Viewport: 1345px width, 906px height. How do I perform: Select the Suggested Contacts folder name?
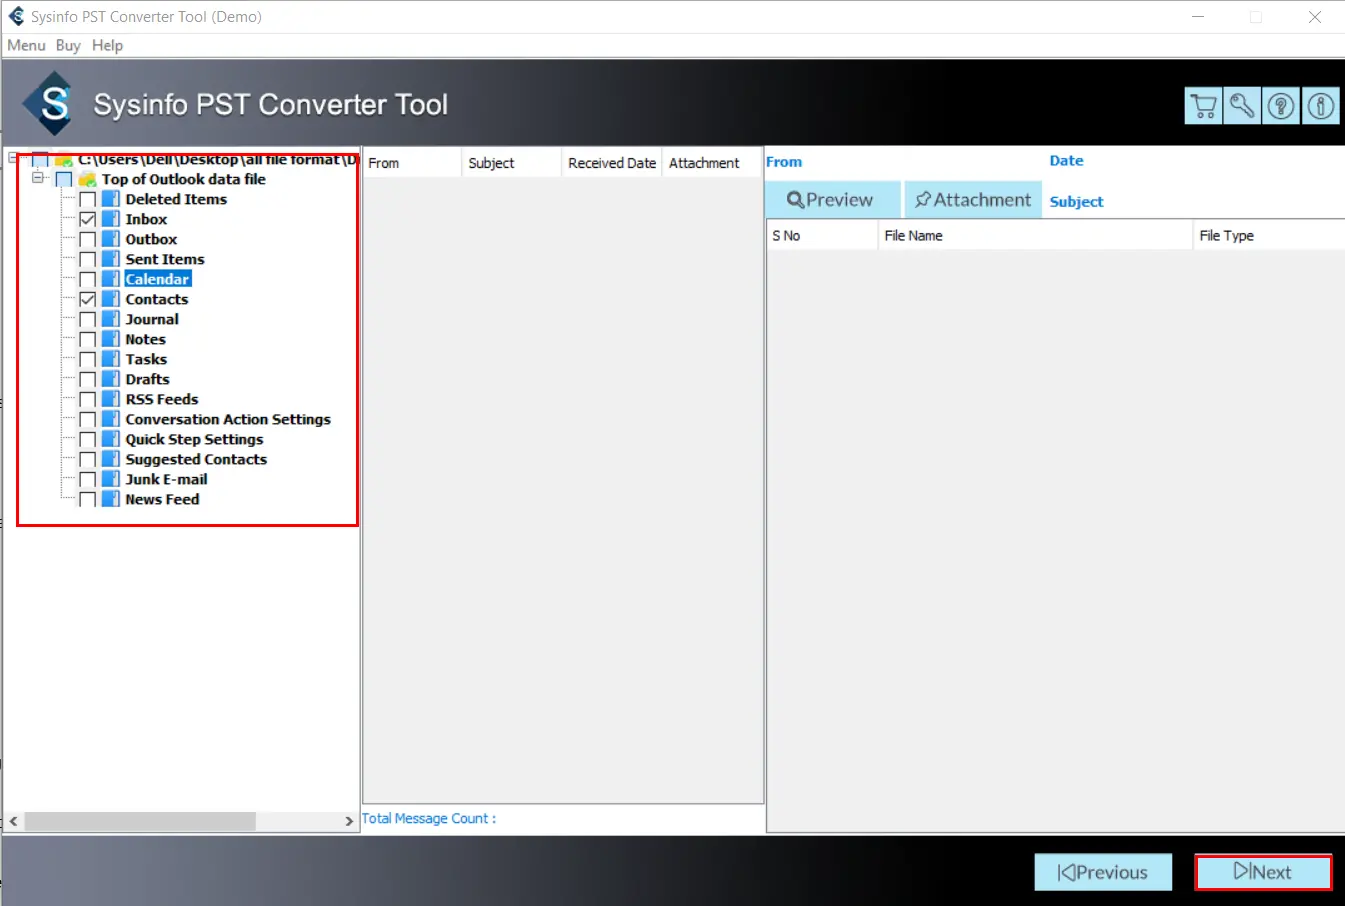(196, 459)
